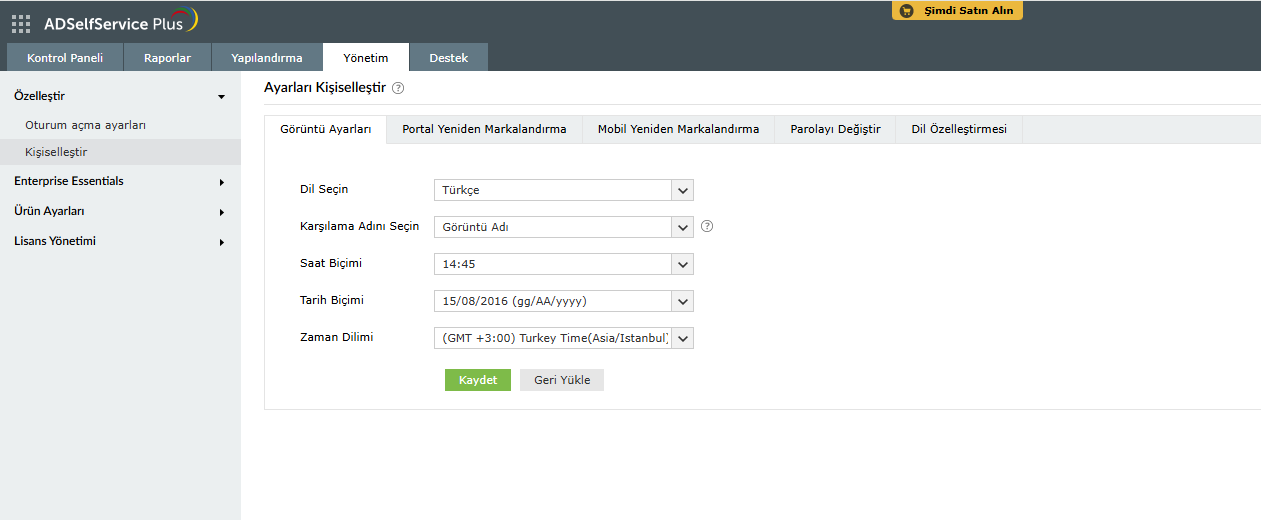Click the Geri Yükle button
This screenshot has width=1261, height=520.
pyautogui.click(x=562, y=380)
